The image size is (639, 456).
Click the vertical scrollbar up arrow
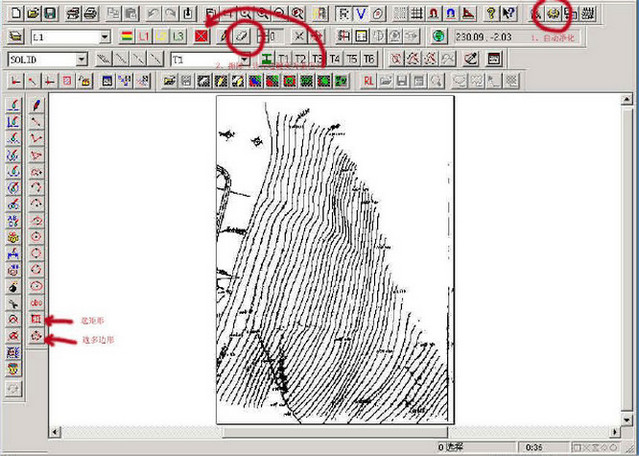(x=627, y=99)
